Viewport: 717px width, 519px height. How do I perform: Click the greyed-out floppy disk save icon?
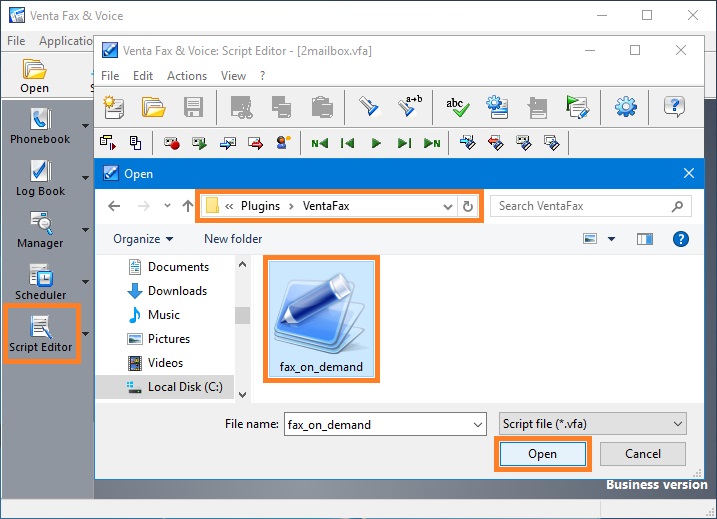(x=193, y=107)
